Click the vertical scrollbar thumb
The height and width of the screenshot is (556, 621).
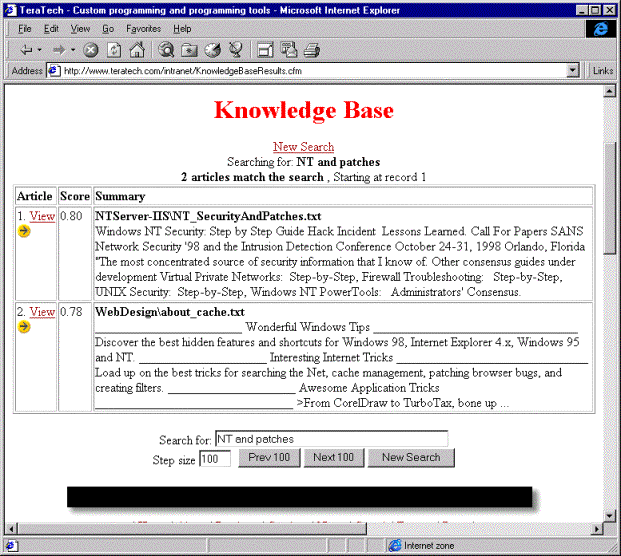(610, 198)
